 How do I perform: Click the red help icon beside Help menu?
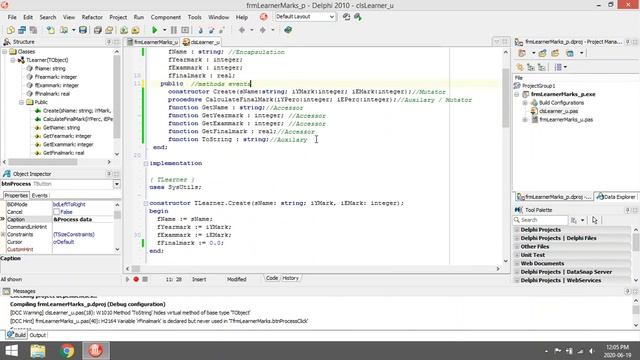coord(264,17)
